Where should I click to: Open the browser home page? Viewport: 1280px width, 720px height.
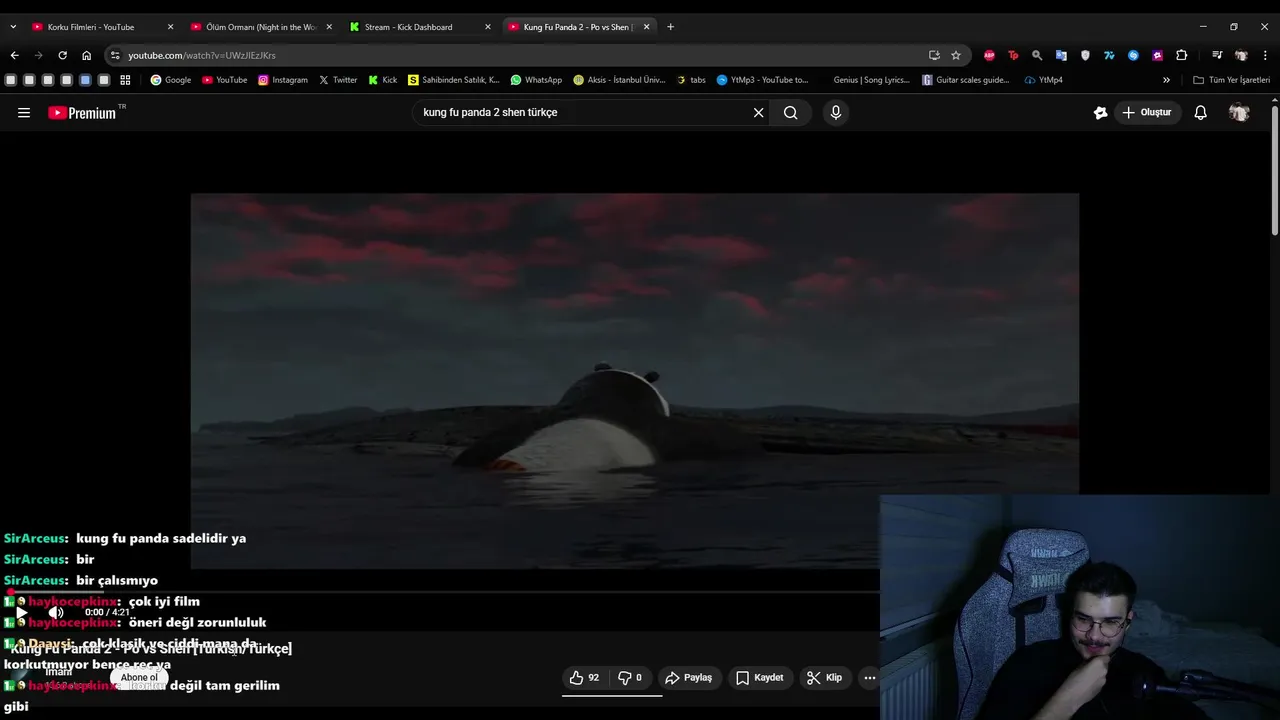coord(86,55)
